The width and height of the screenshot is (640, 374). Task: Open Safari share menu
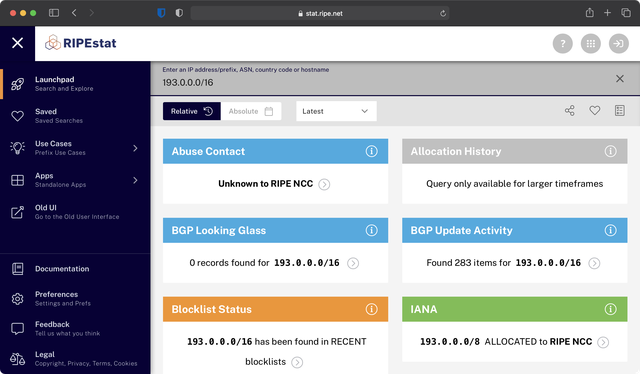589,13
